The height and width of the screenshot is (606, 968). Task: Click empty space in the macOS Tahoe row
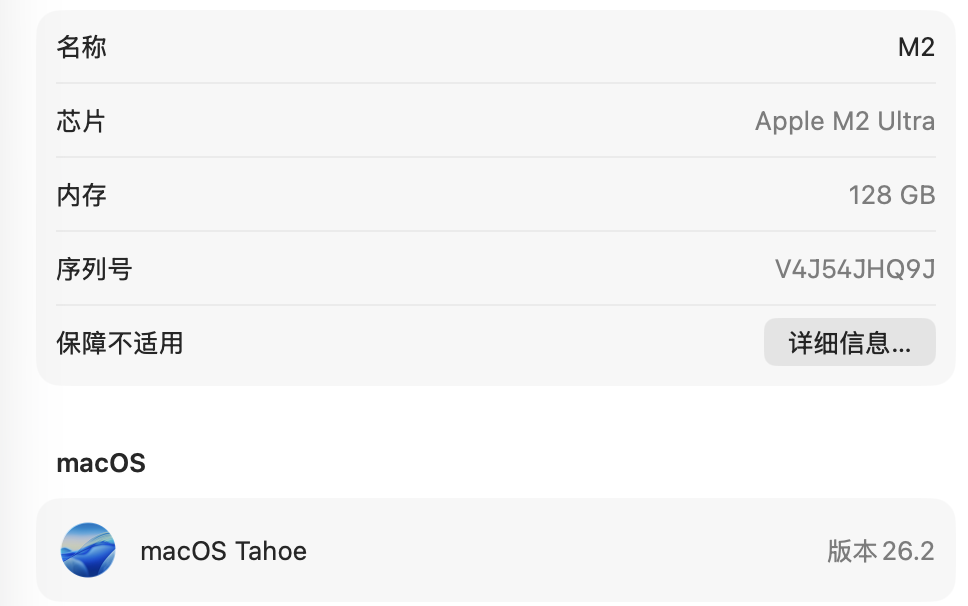(x=560, y=551)
